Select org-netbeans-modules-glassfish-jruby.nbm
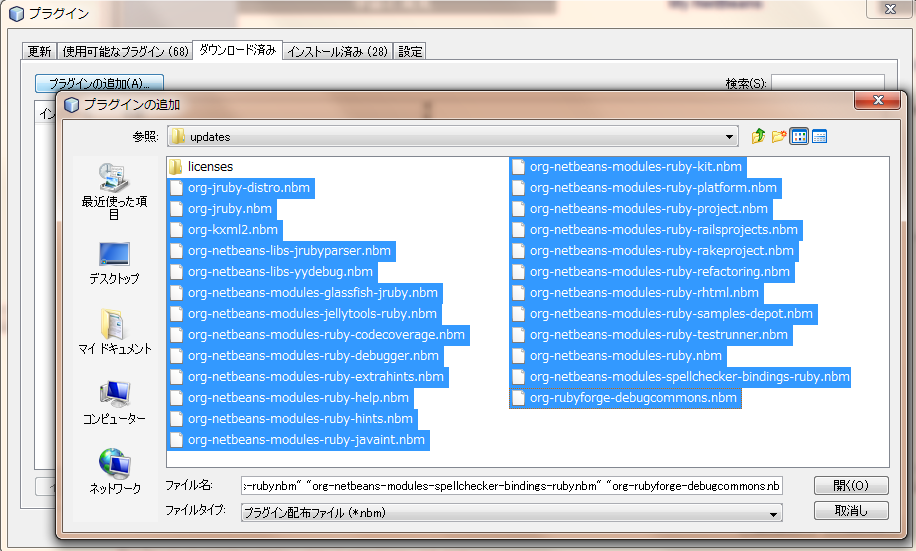The height and width of the screenshot is (551, 916). [306, 293]
